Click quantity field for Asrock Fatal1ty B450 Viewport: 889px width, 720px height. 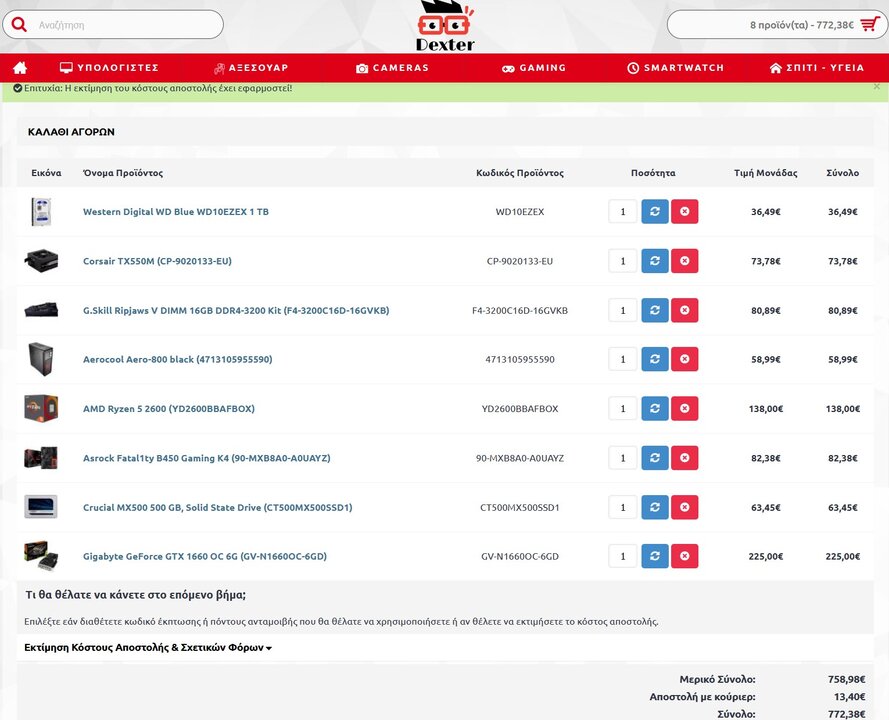coord(623,458)
